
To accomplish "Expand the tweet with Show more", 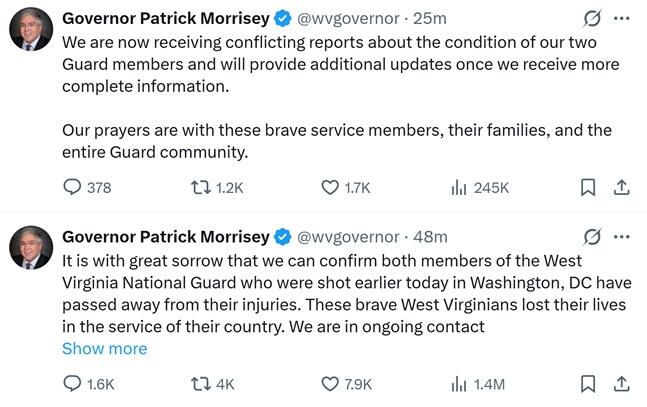I will pos(104,349).
